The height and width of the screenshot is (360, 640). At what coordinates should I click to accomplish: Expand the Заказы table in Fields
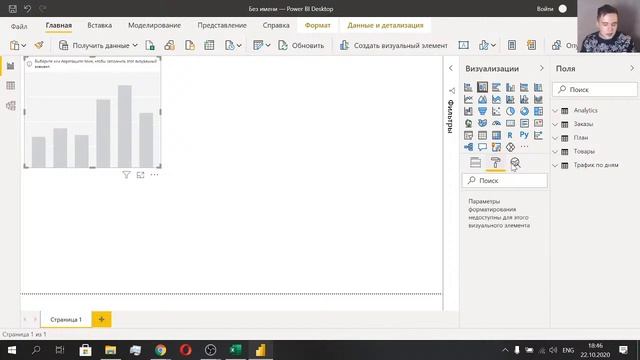pos(555,124)
